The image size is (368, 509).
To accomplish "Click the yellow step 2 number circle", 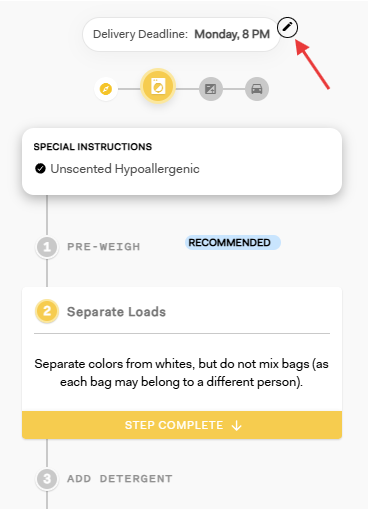I will pos(47,311).
